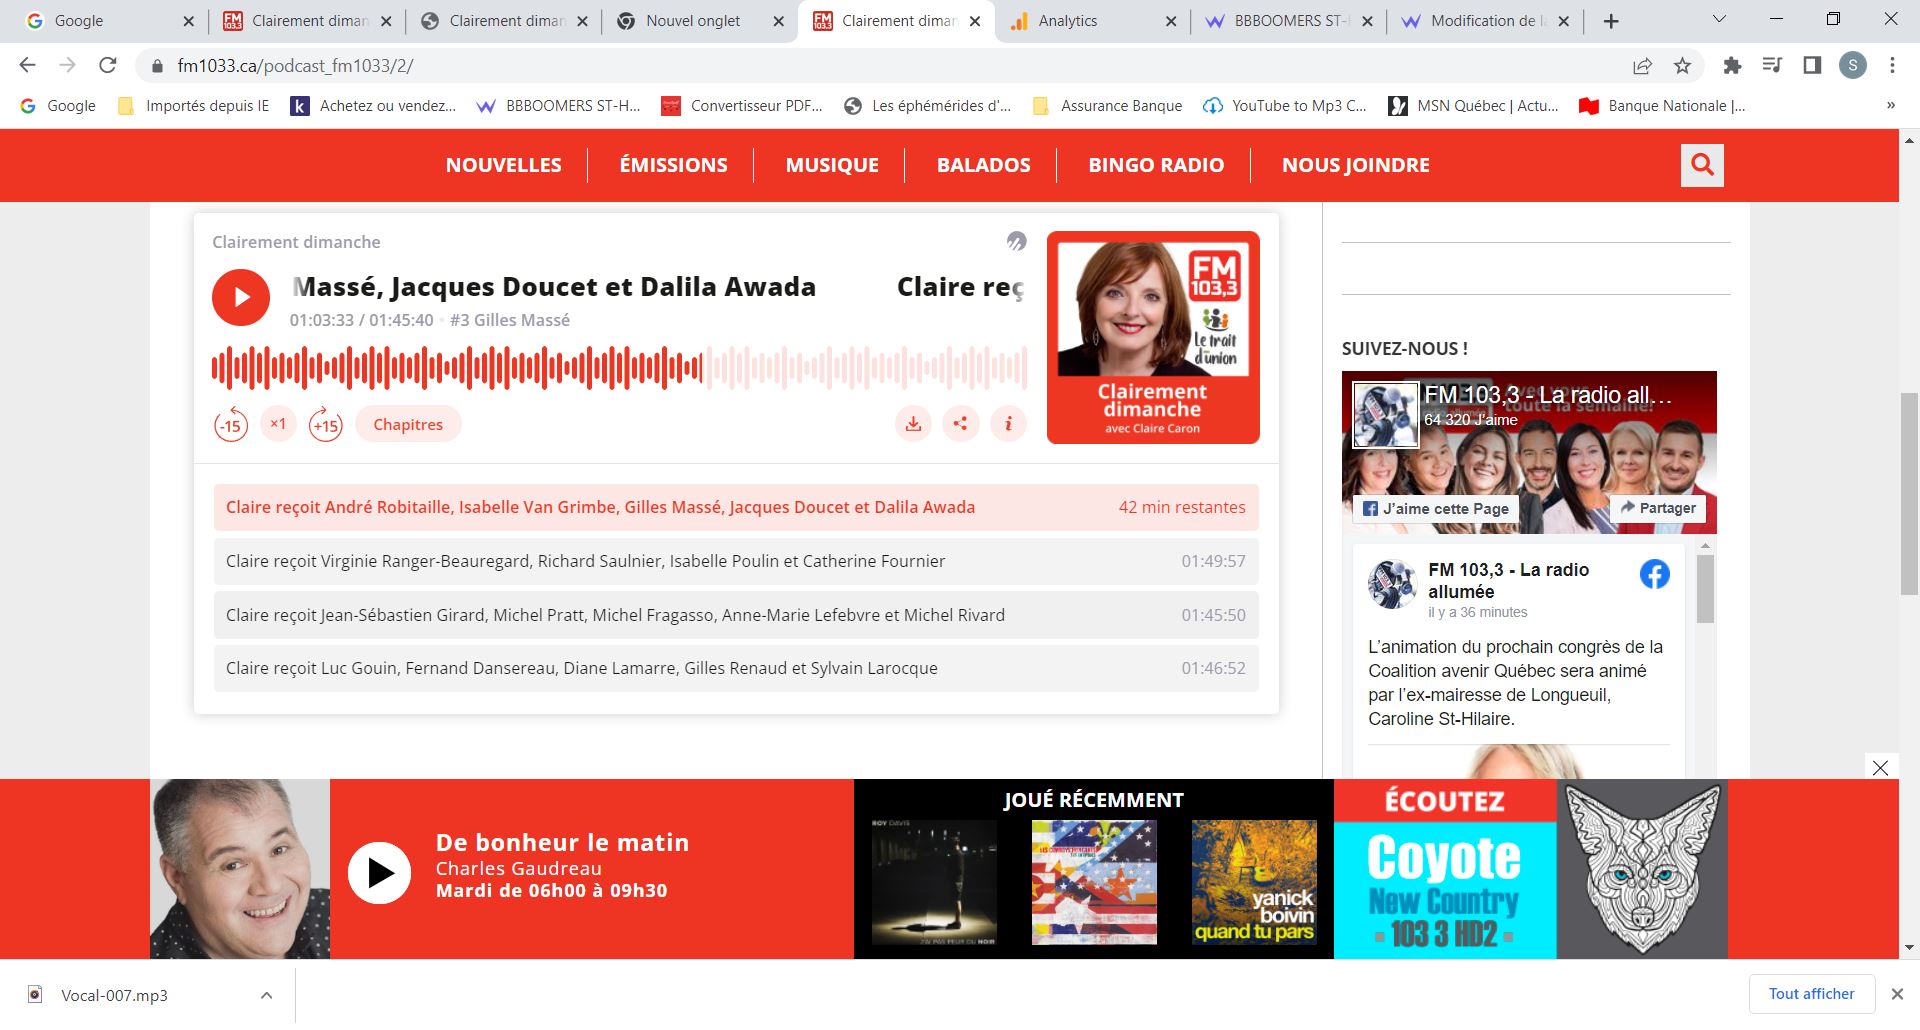Viewport: 1920px width, 1030px height.
Task: Close the downloads bar
Action: tap(1897, 994)
